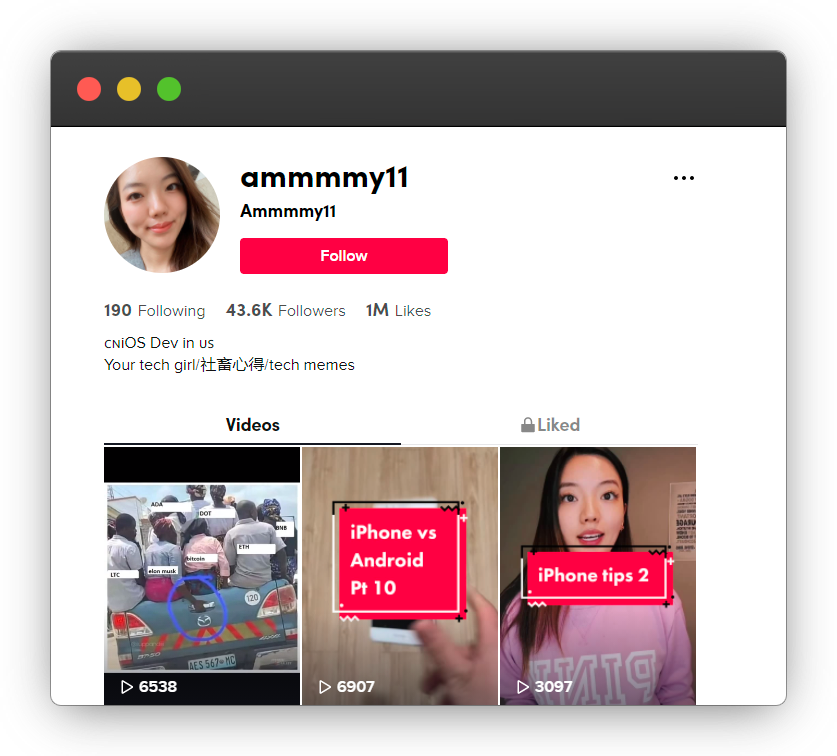The width and height of the screenshot is (837, 756).
Task: Switch to the Videos tab
Action: (252, 425)
